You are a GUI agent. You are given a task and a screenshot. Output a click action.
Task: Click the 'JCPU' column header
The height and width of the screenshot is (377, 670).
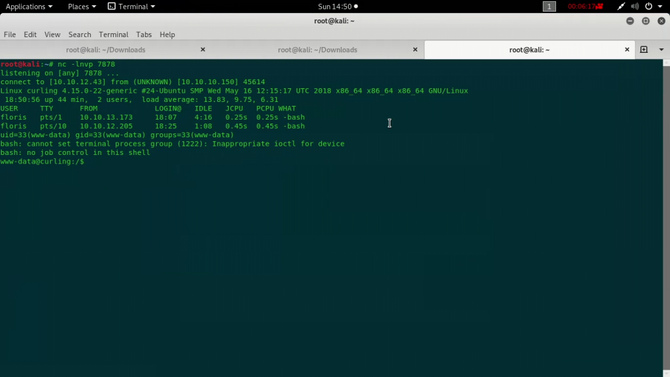[x=234, y=109]
